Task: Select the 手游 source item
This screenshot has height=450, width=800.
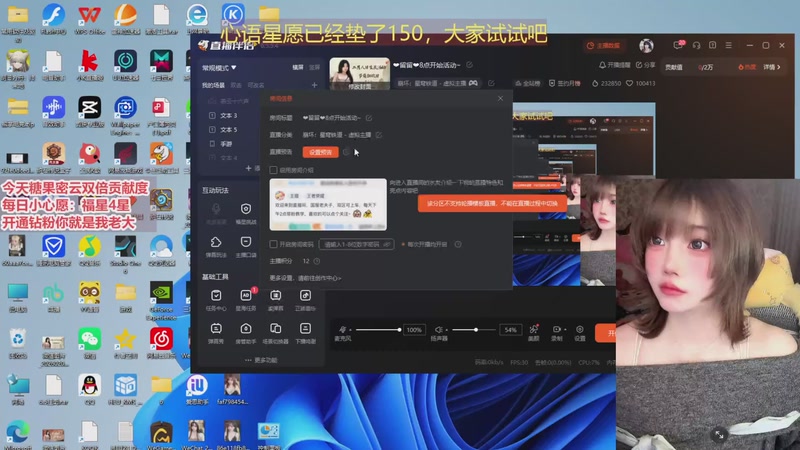Action: click(x=227, y=144)
